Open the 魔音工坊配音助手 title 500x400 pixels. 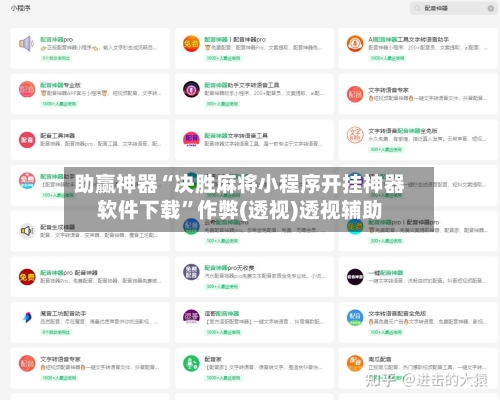click(x=63, y=314)
